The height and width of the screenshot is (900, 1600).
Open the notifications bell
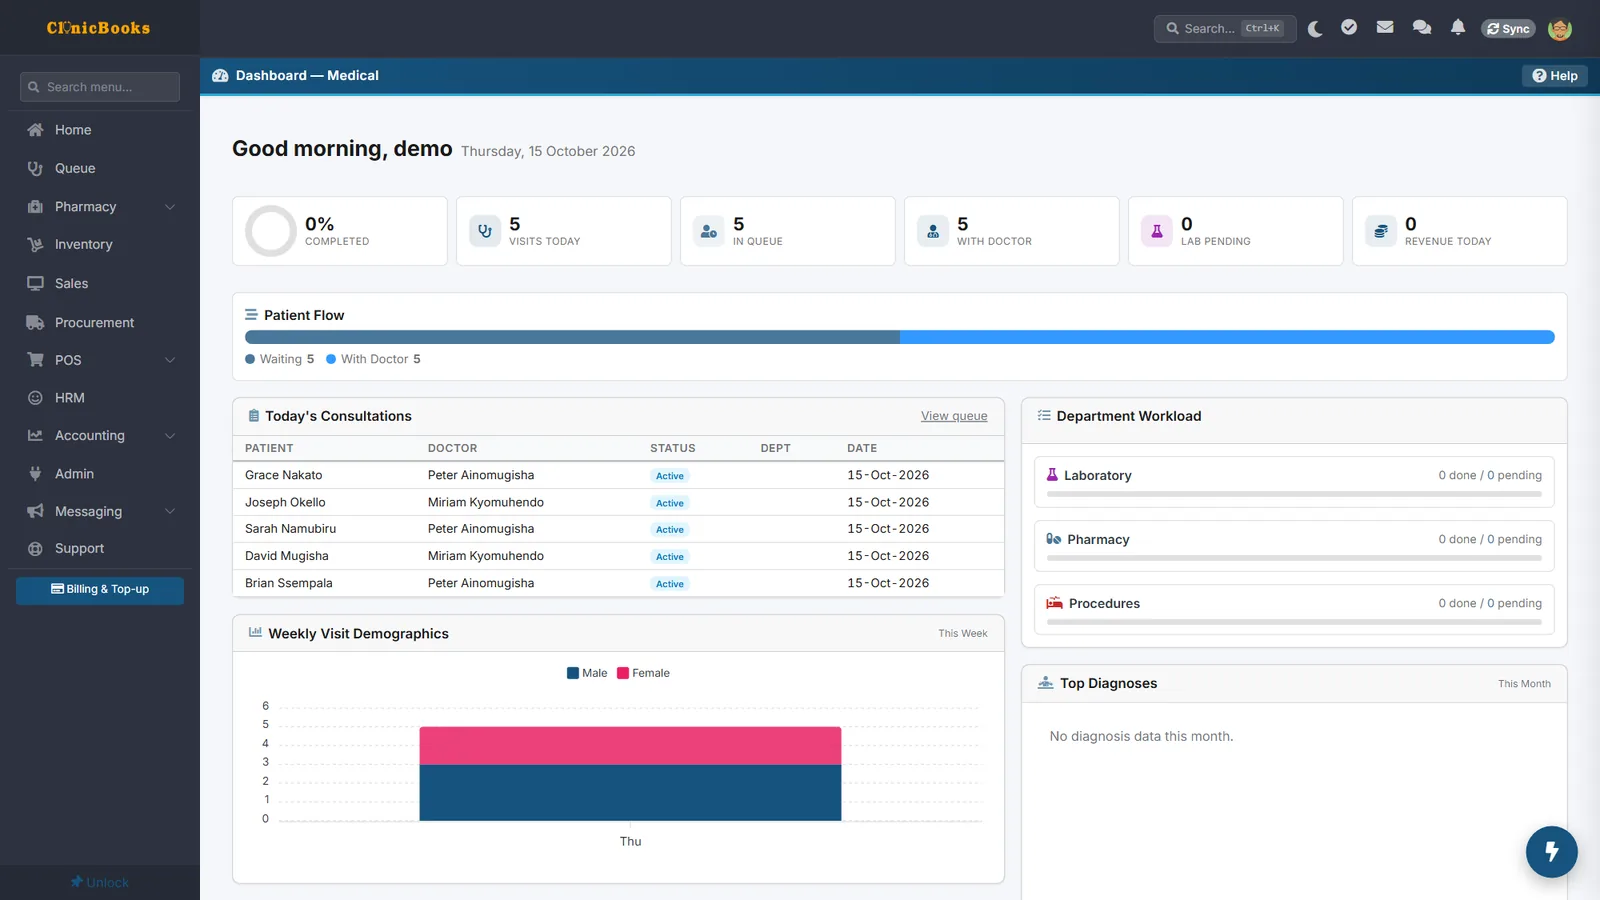pos(1458,28)
